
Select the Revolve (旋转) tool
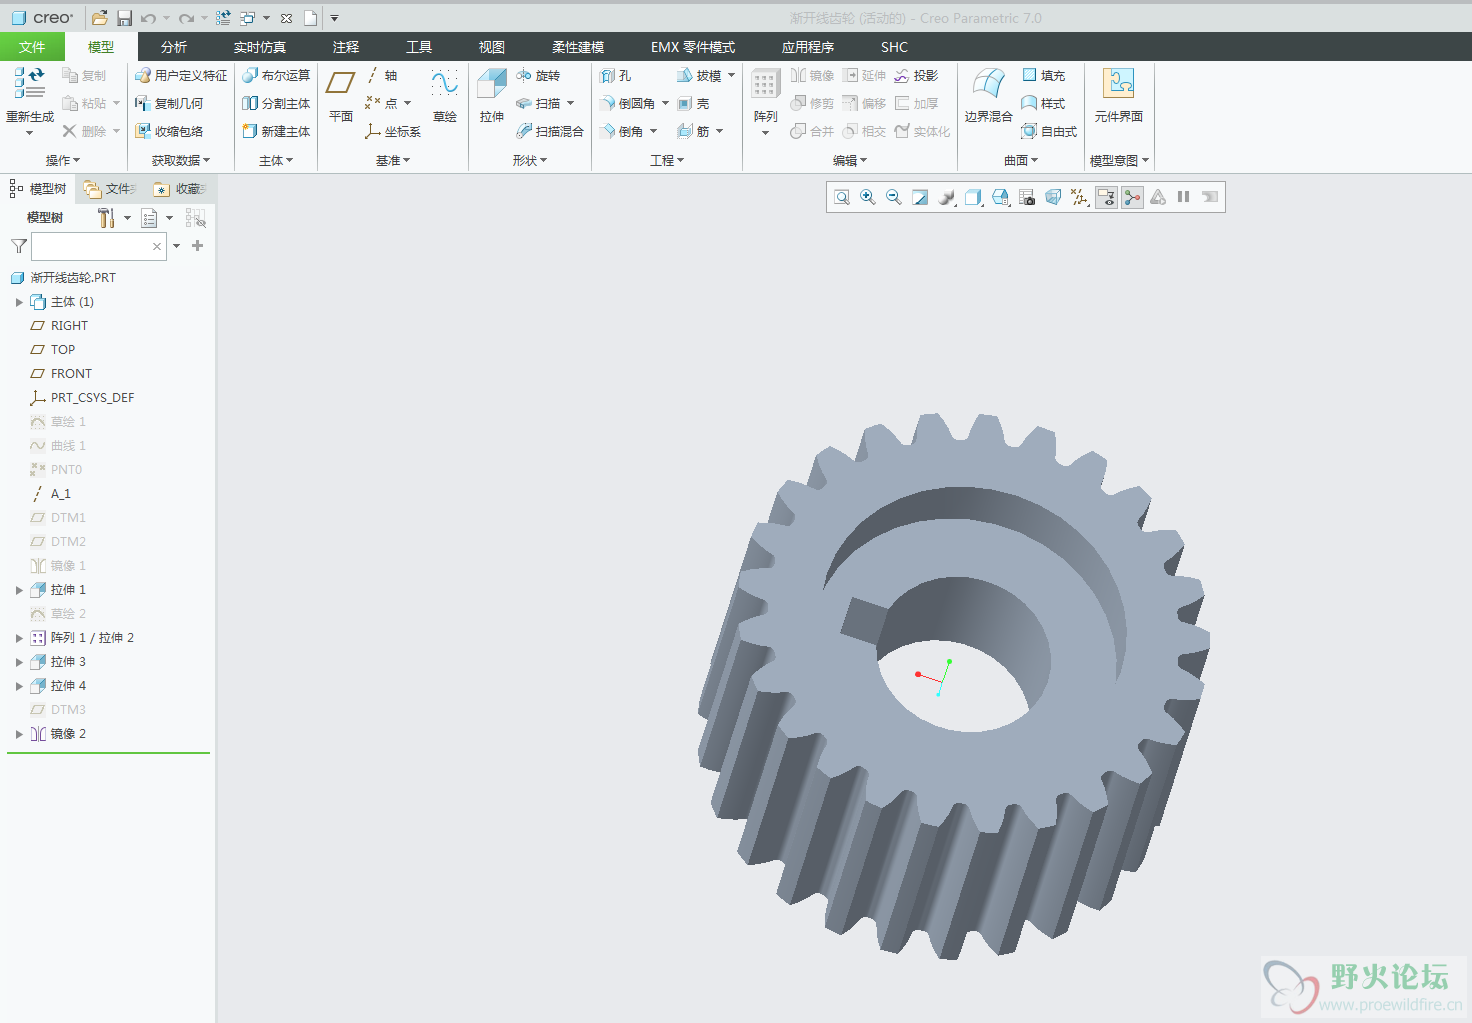tap(538, 75)
